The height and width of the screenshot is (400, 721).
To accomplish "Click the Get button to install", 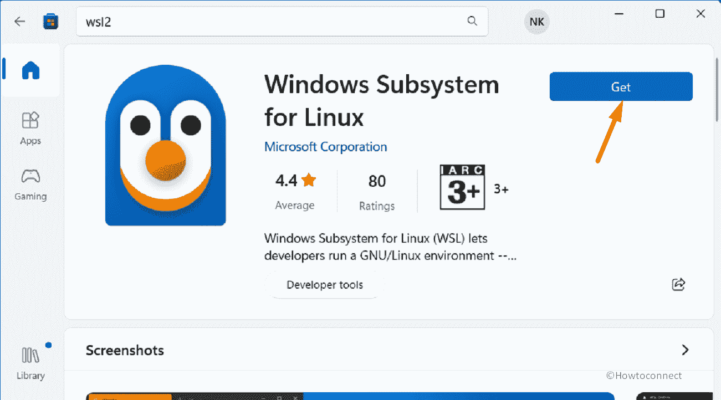I will (x=621, y=86).
